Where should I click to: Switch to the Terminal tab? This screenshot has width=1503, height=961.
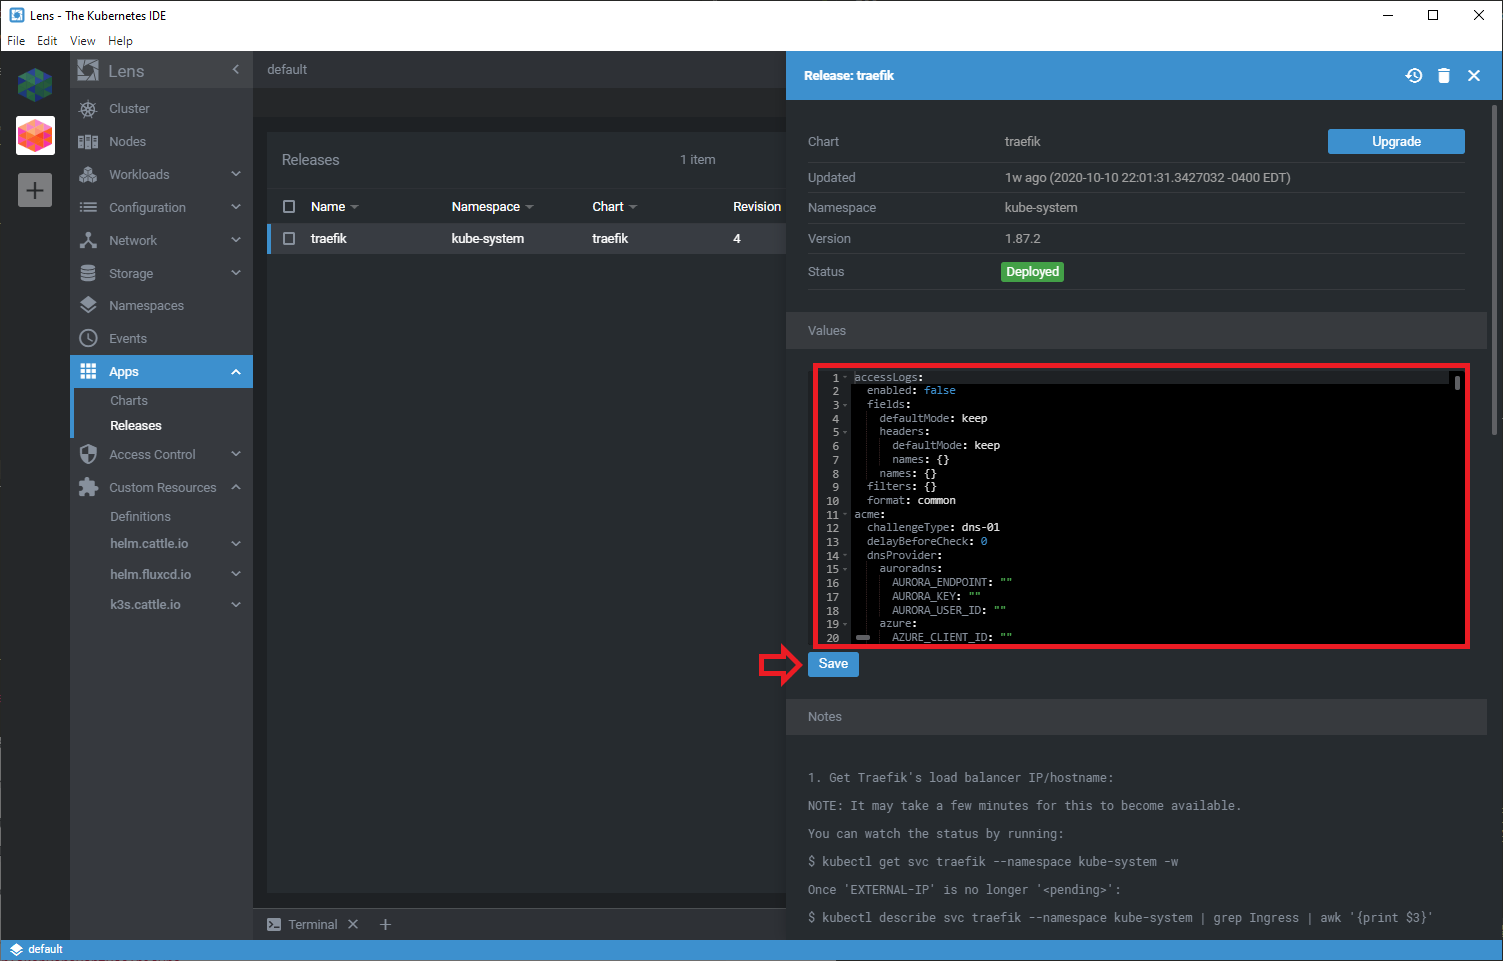313,925
